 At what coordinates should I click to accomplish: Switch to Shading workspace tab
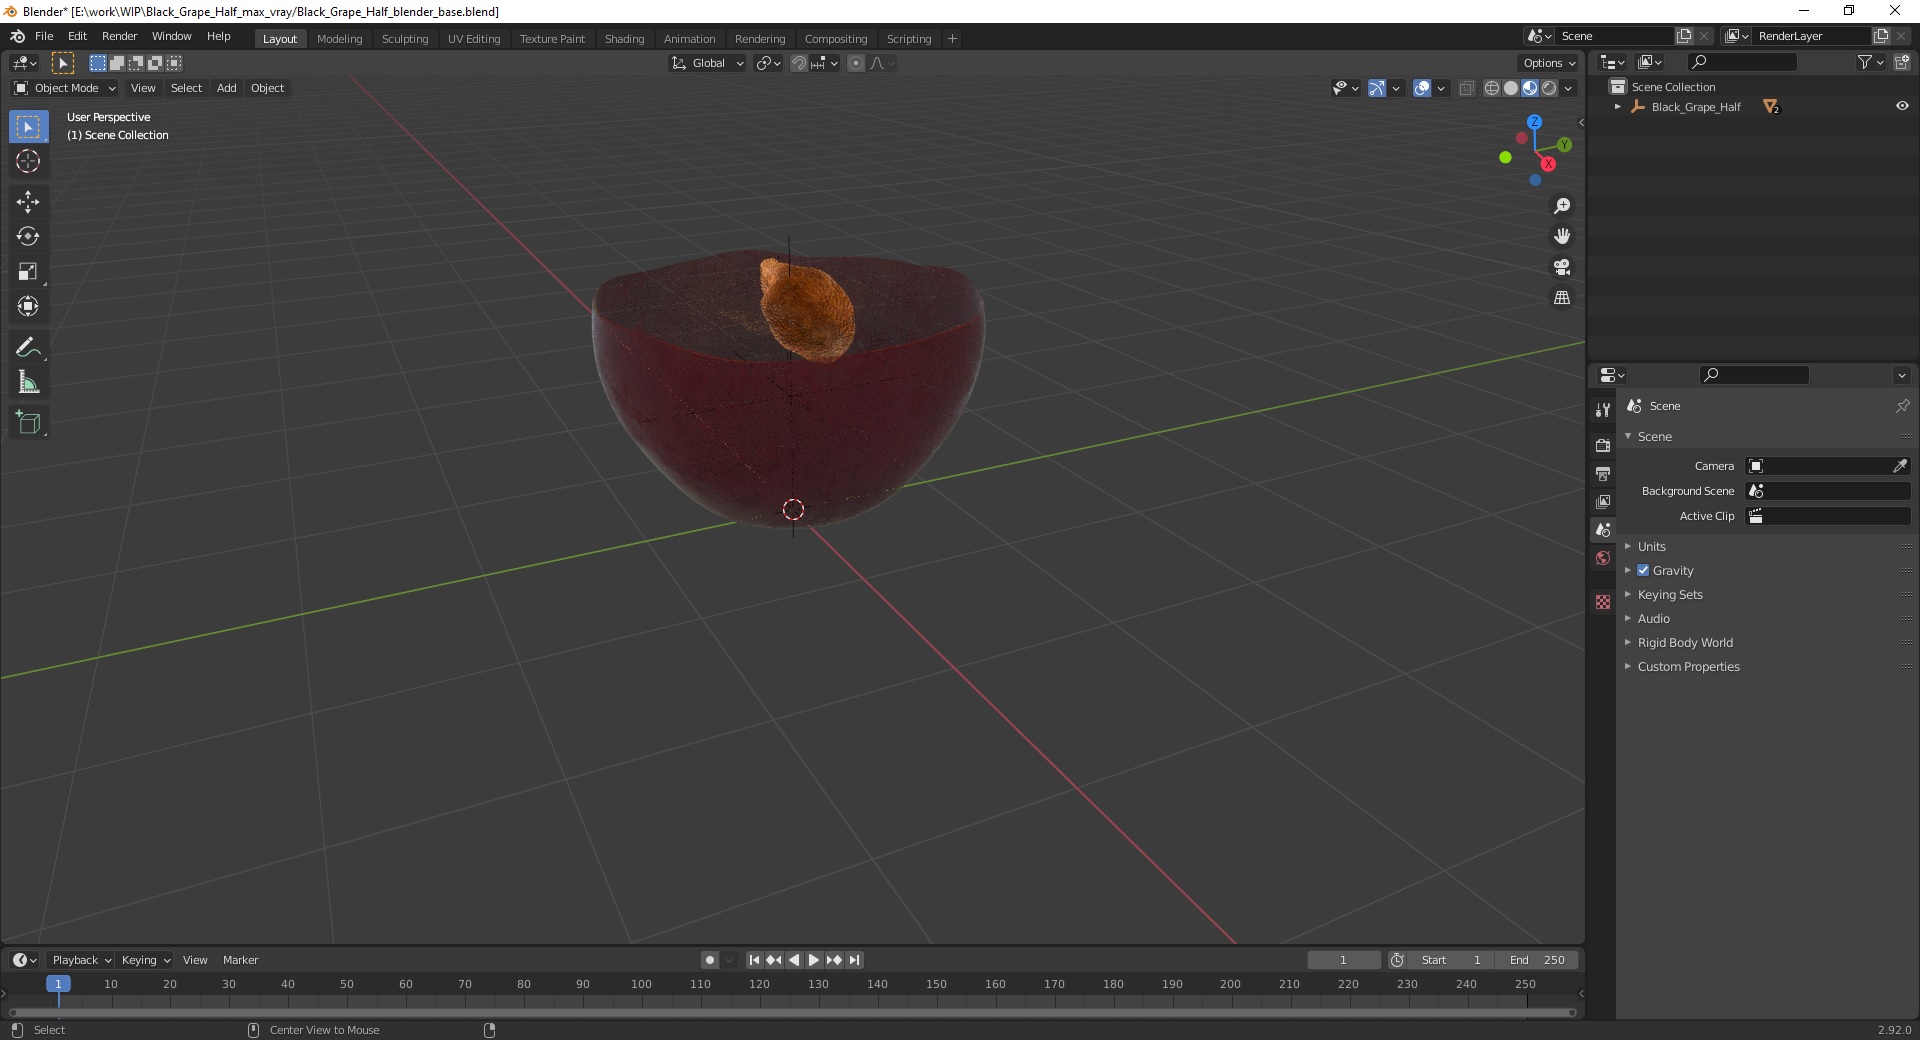point(624,39)
